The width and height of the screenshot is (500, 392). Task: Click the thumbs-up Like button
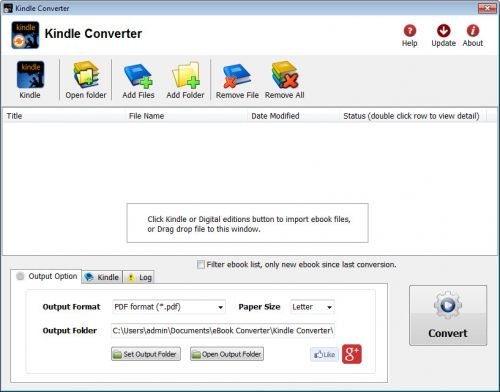tap(324, 354)
